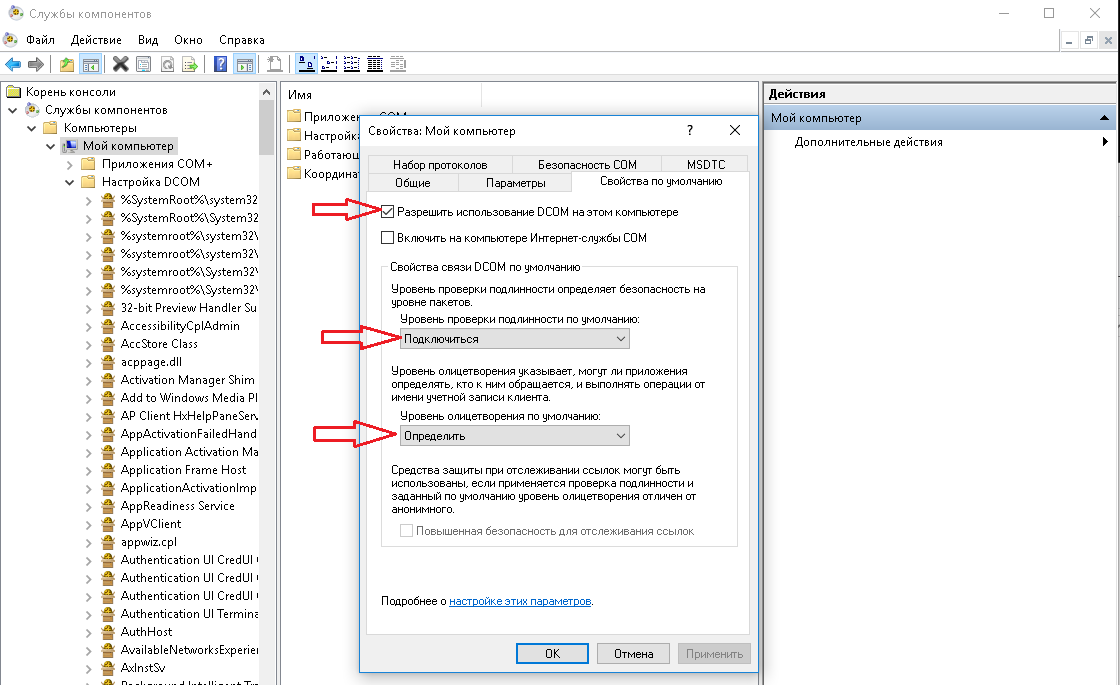Click the Export list toolbar icon
The width and height of the screenshot is (1120, 685).
pyautogui.click(x=190, y=64)
